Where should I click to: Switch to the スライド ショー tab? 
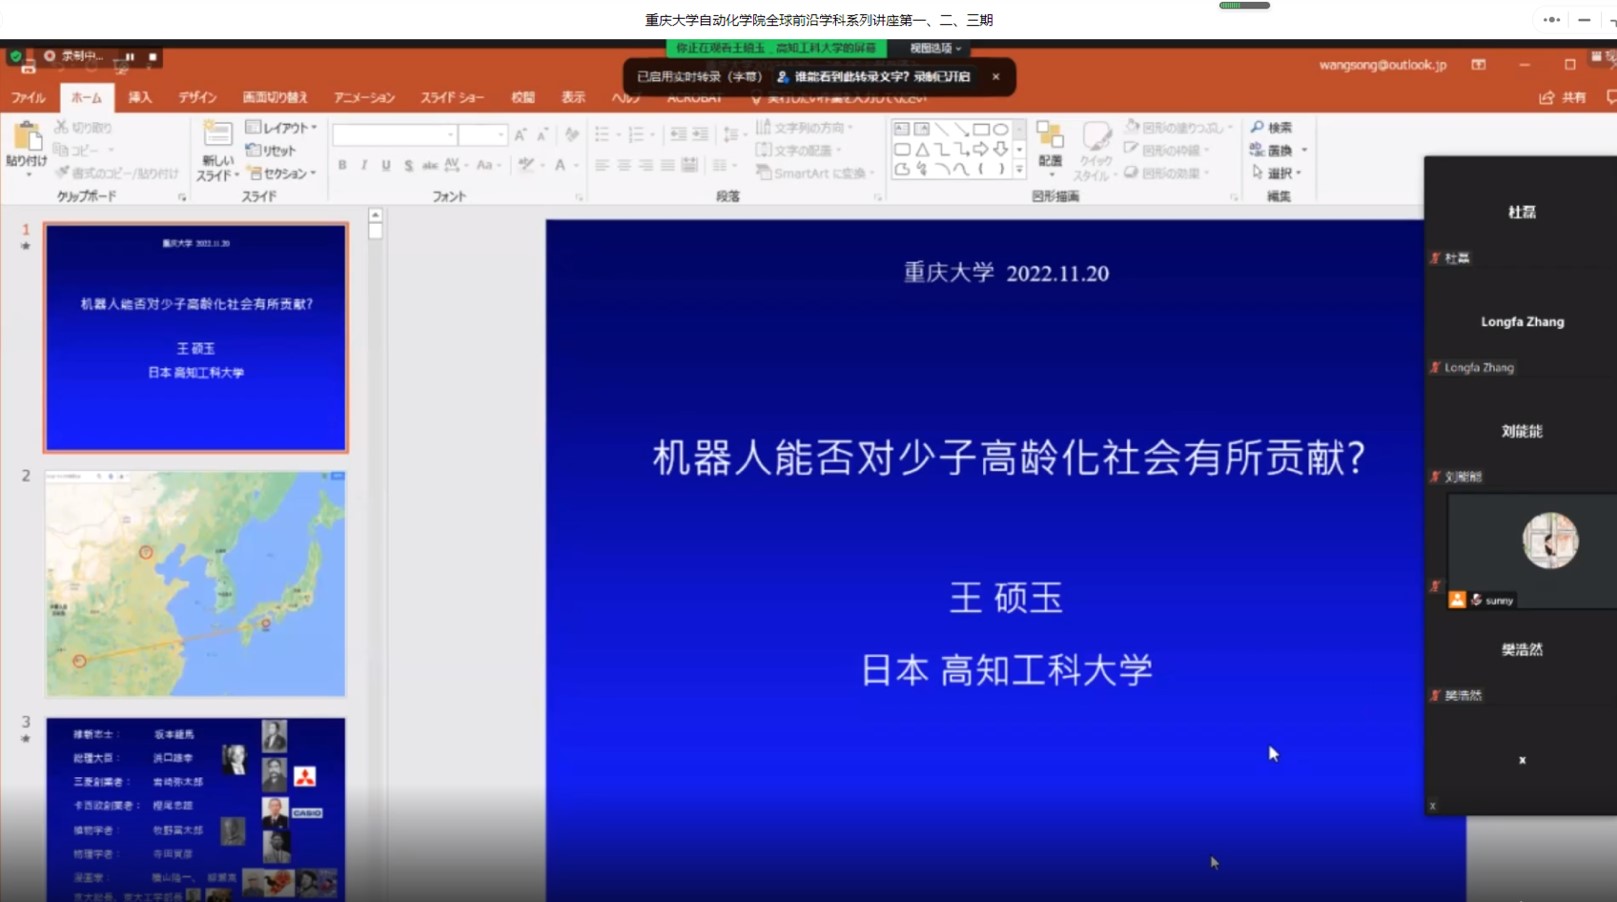(452, 97)
